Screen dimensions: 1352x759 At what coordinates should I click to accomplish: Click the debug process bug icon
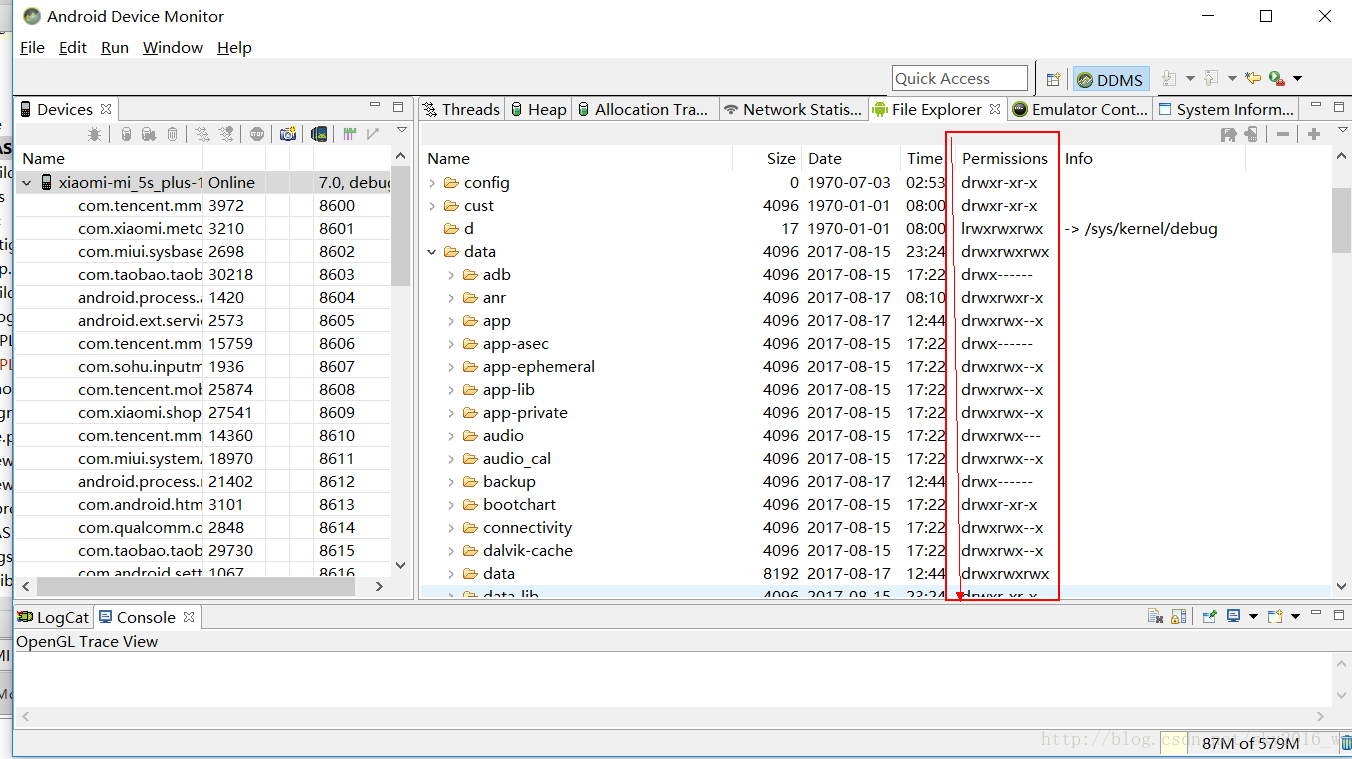(94, 134)
